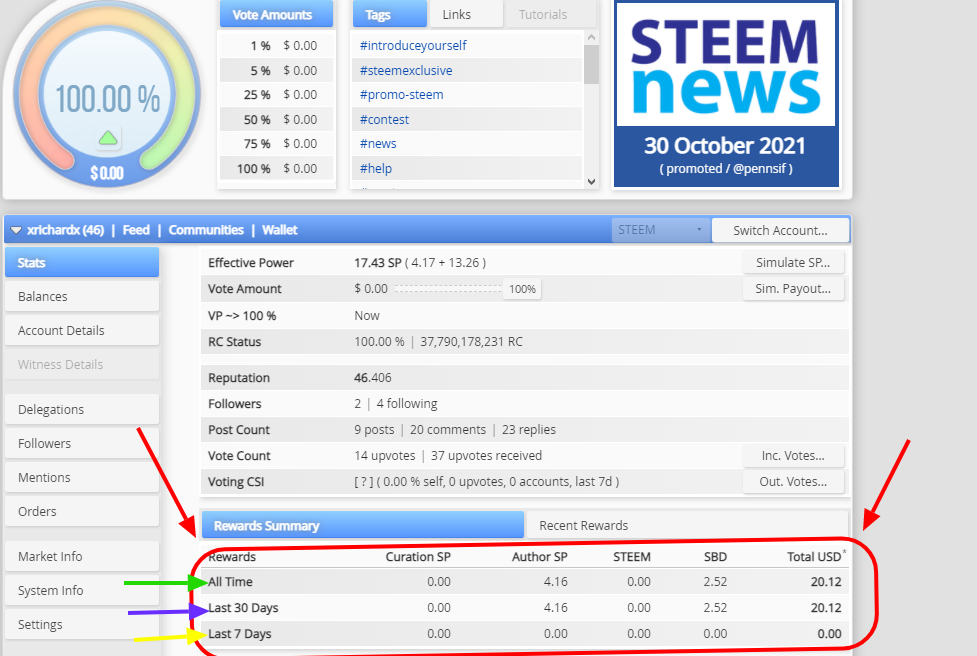Viewport: 977px width, 656px height.
Task: Open Settings in the sidebar
Action: point(82,624)
